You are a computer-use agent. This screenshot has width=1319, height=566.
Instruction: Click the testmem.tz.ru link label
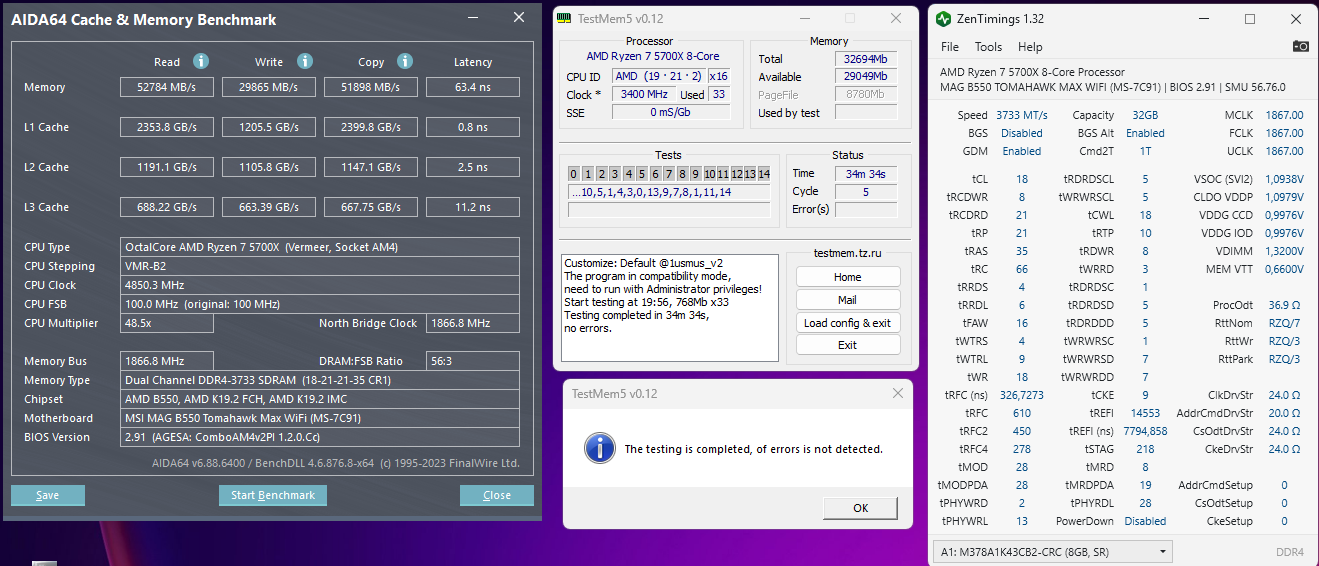(848, 255)
